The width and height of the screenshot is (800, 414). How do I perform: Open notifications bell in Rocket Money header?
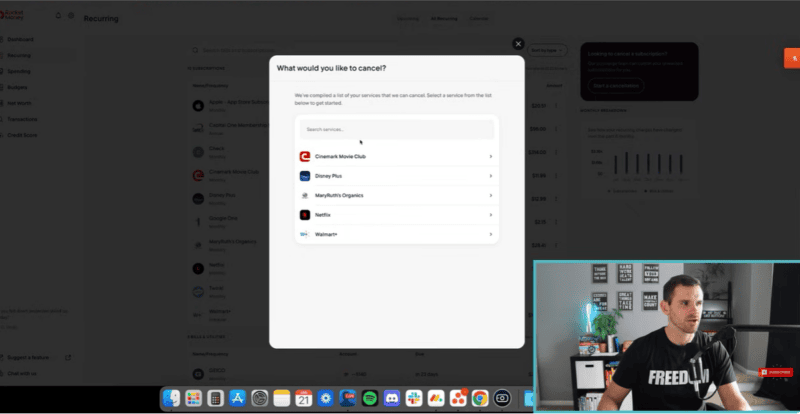point(58,16)
